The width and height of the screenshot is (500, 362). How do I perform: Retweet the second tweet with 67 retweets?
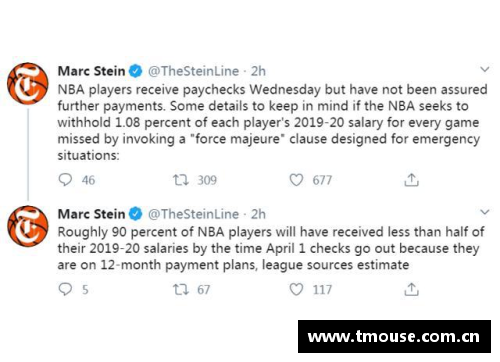click(x=181, y=289)
